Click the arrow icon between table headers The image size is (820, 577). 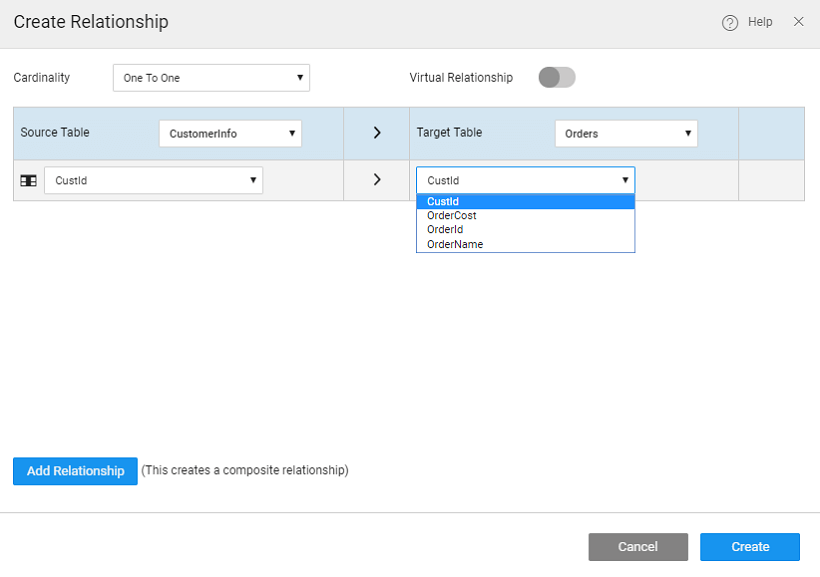click(x=377, y=133)
